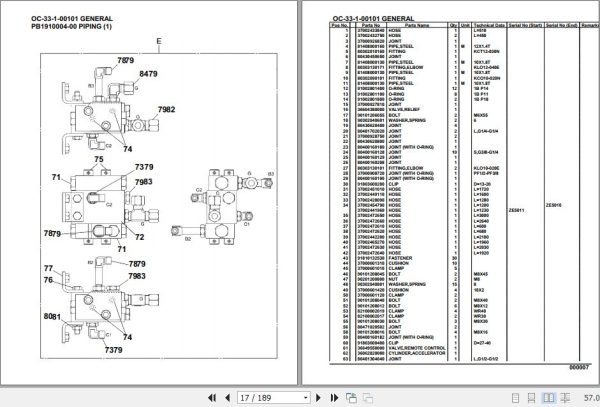Click the CYLINDER,ACCELERATOR row name
The image size is (600, 407).
click(417, 353)
